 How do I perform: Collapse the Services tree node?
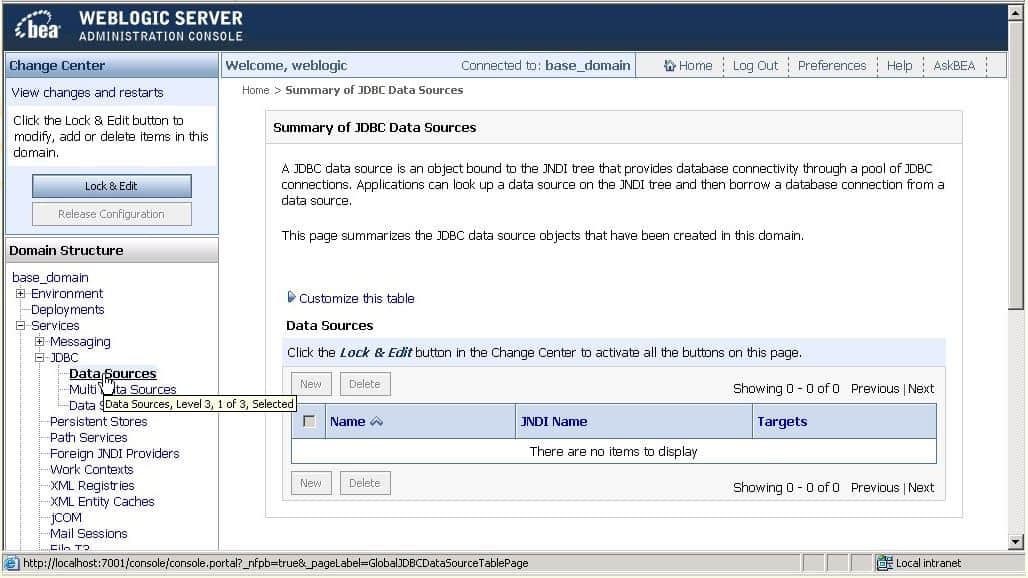20,325
